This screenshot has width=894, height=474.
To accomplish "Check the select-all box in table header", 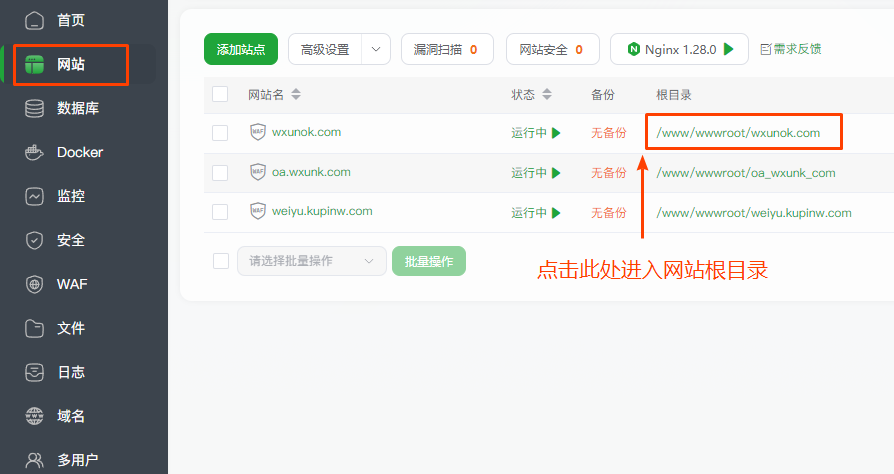I will [220, 94].
